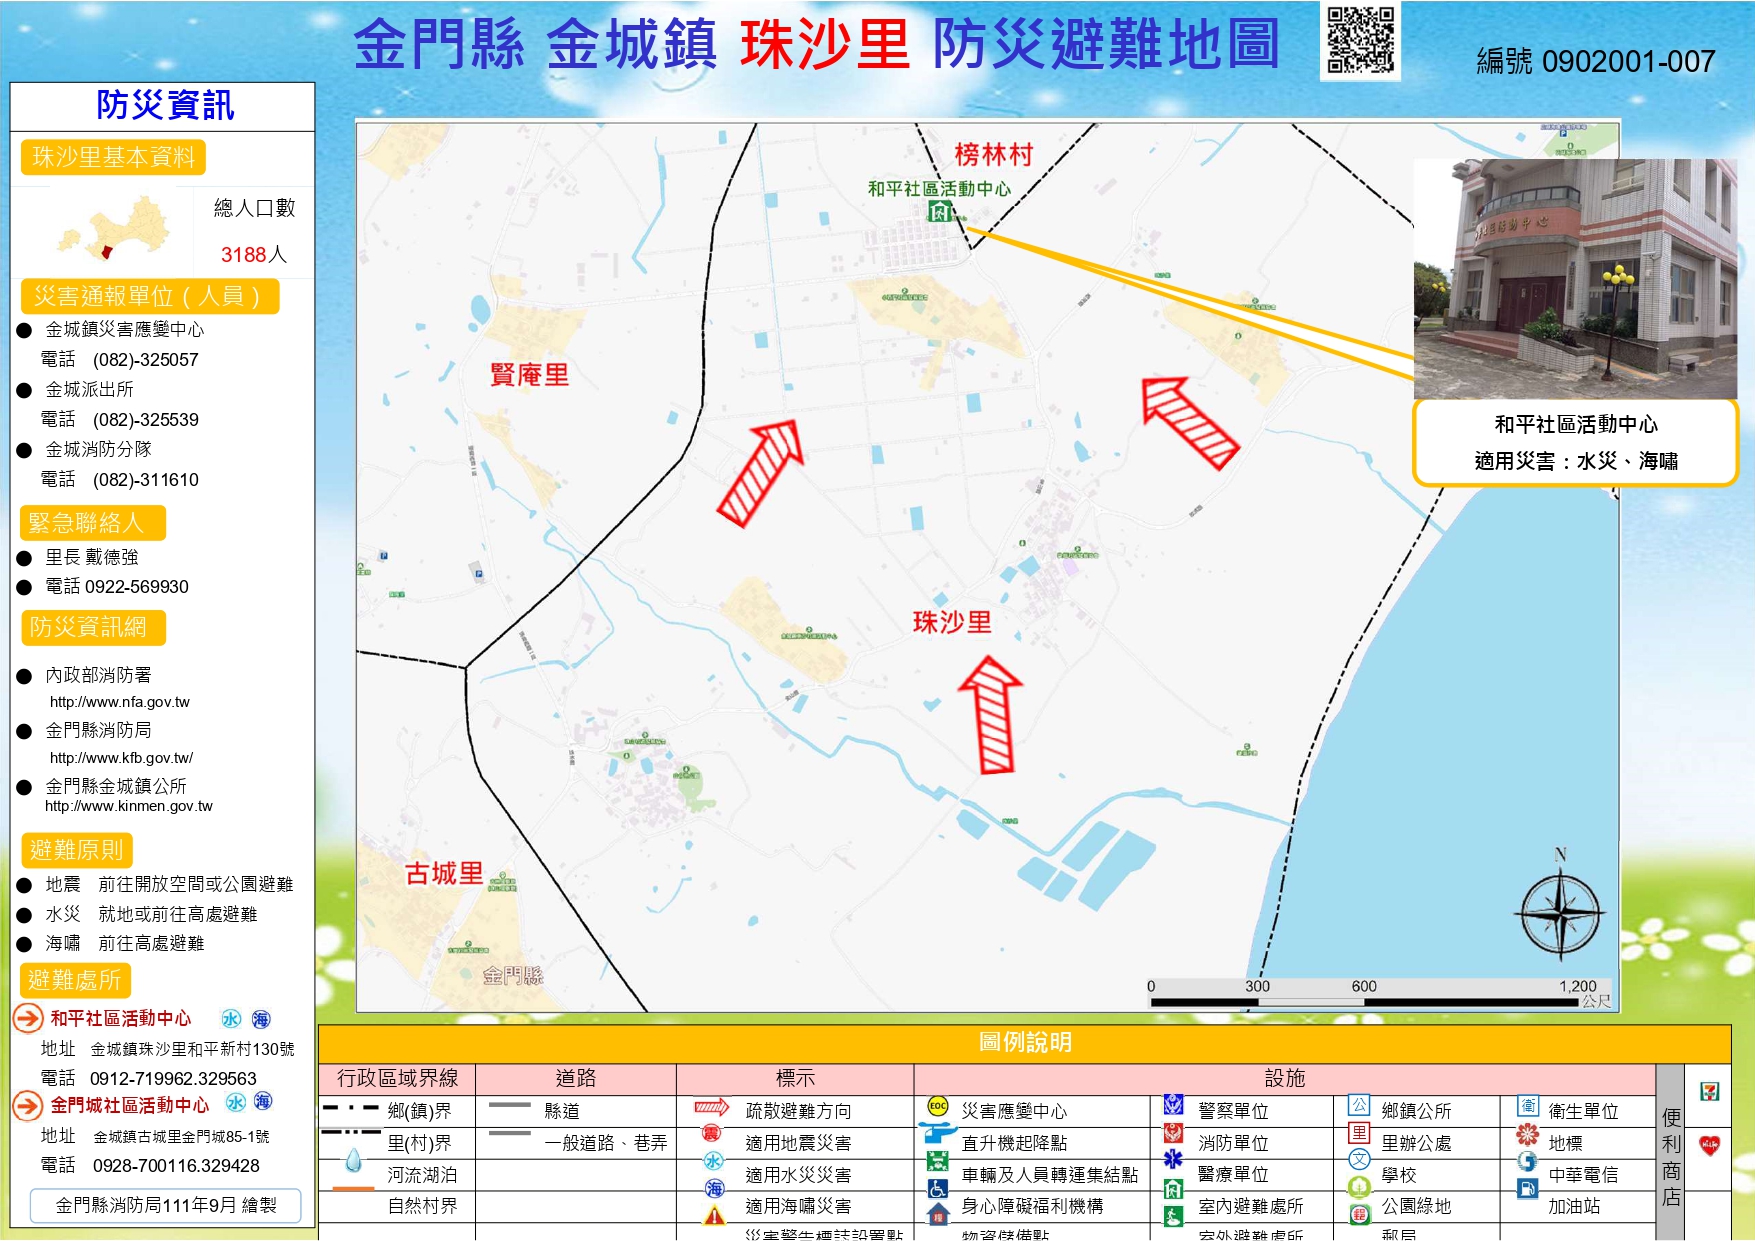The width and height of the screenshot is (1755, 1241).
Task: Click the compass rose on the map
Action: point(1559,914)
